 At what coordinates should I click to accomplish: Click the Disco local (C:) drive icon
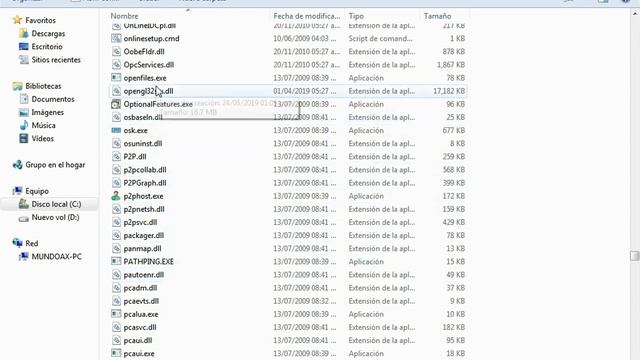24,204
